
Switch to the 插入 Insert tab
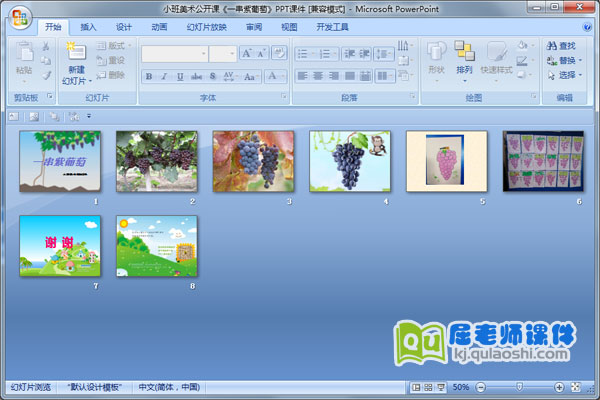tap(88, 27)
